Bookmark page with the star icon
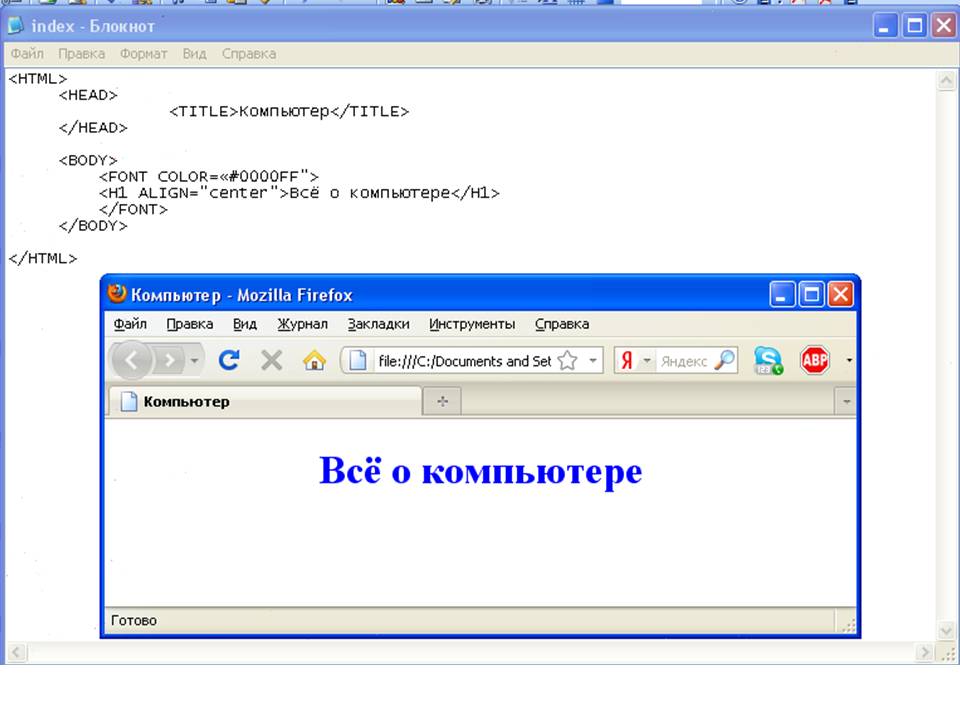The width and height of the screenshot is (960, 720). pos(567,361)
